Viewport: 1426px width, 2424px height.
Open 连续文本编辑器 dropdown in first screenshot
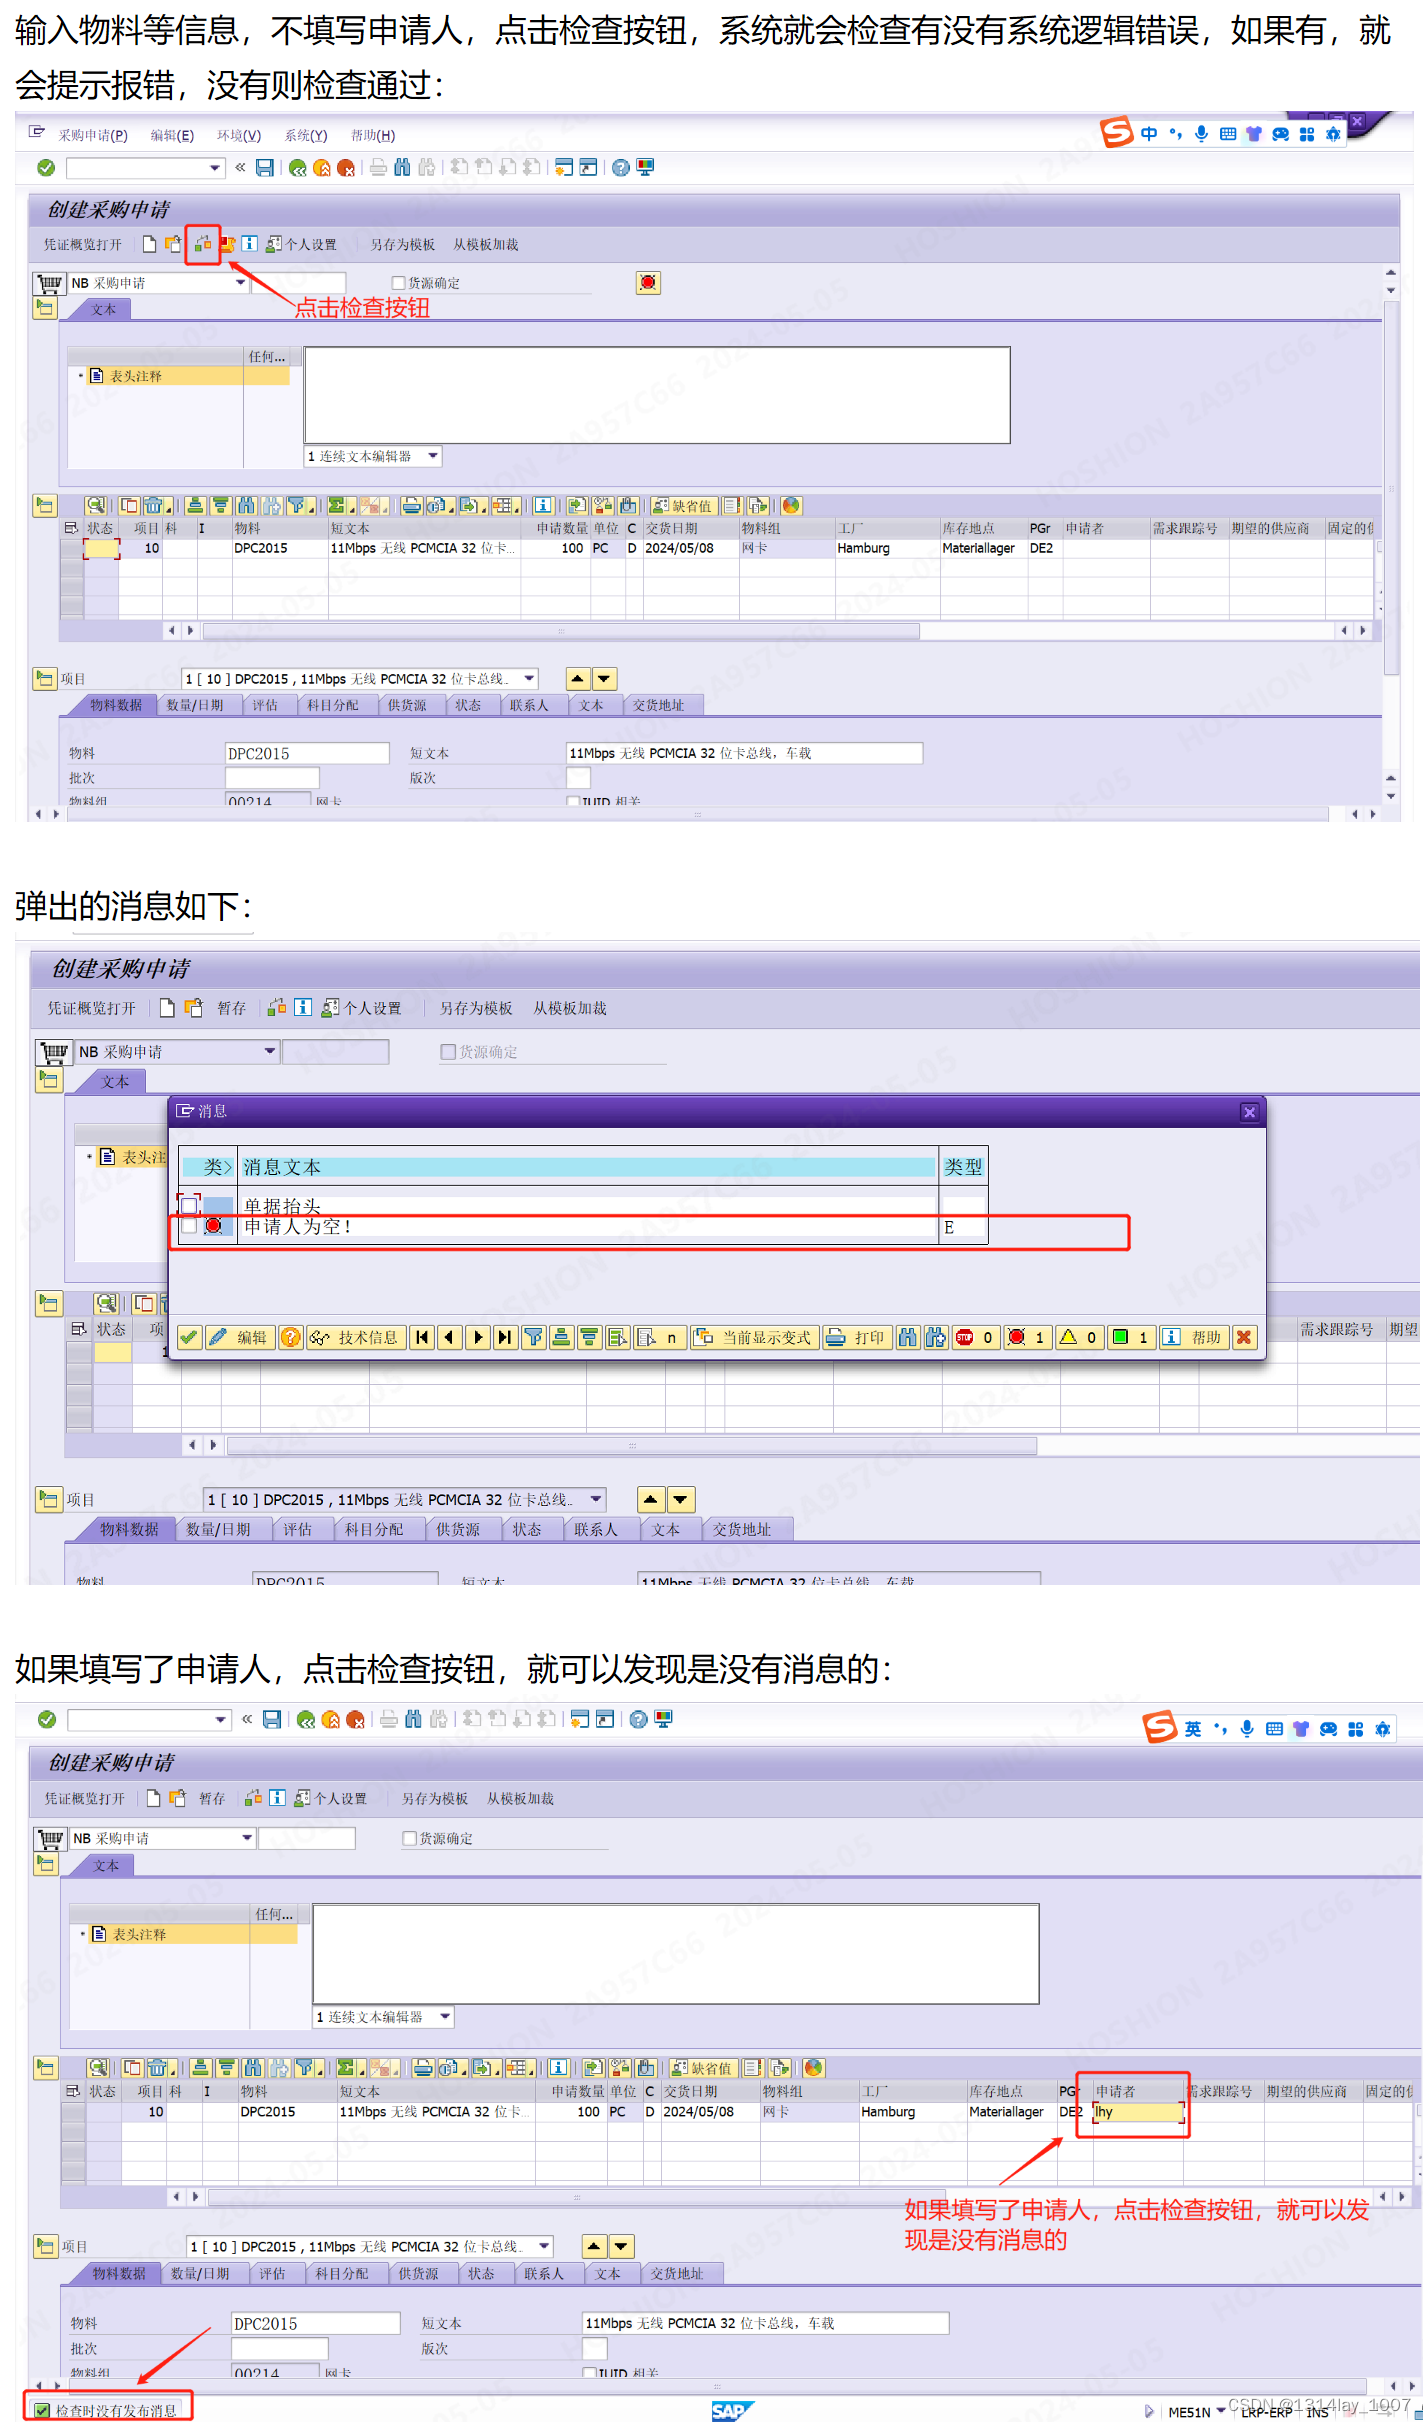(x=433, y=456)
